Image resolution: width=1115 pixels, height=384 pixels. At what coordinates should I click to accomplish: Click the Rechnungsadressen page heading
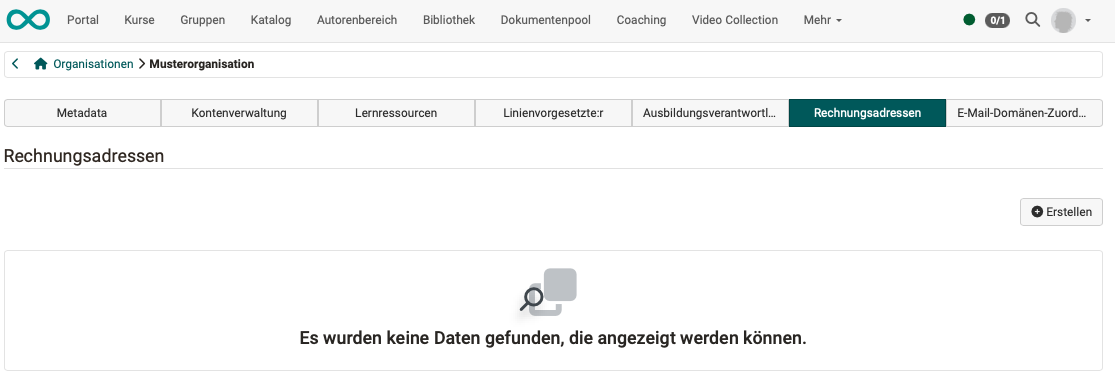coord(84,156)
